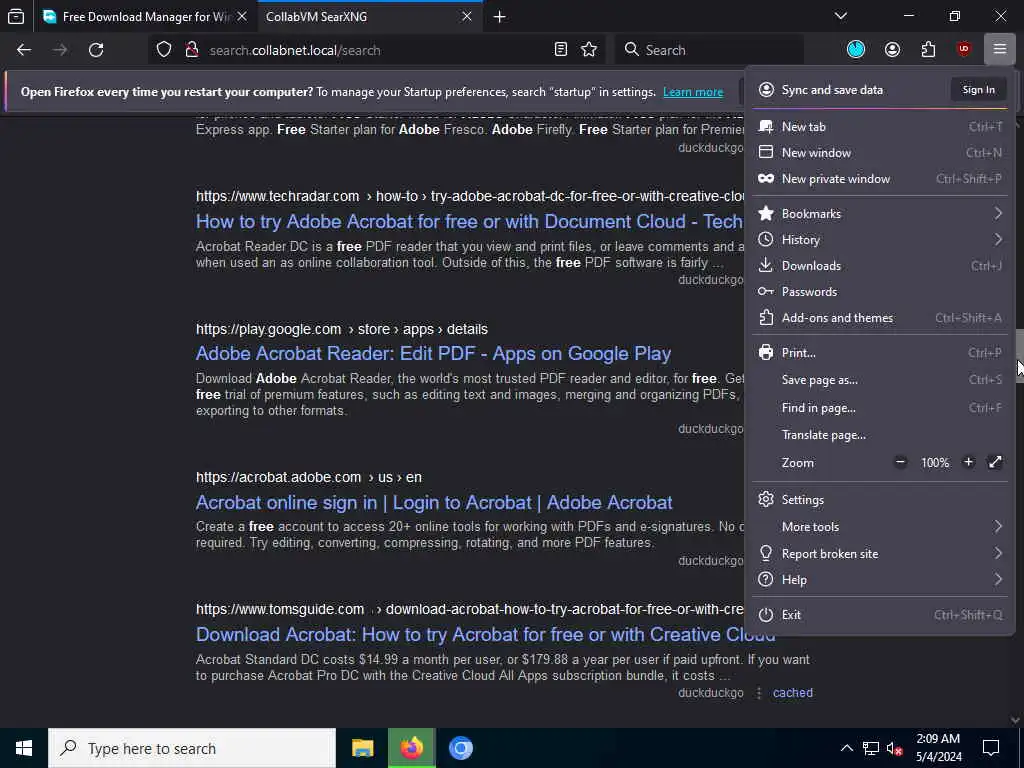Open a new tab with plus button

(x=500, y=16)
